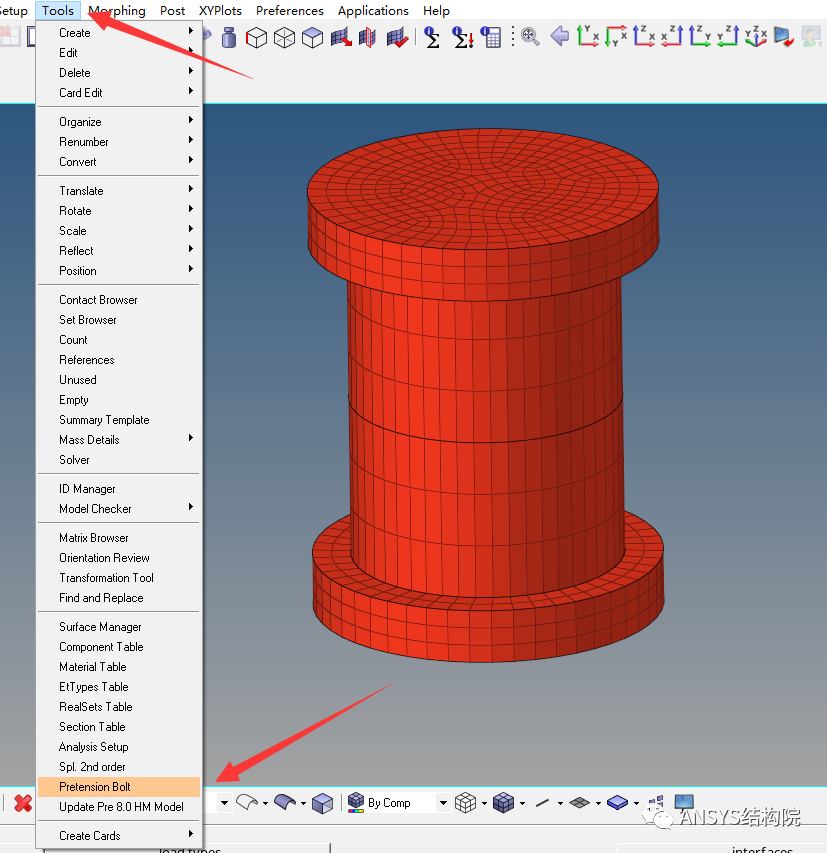827x853 pixels.
Task: Click the shaded geometry display icon
Action: 287,802
